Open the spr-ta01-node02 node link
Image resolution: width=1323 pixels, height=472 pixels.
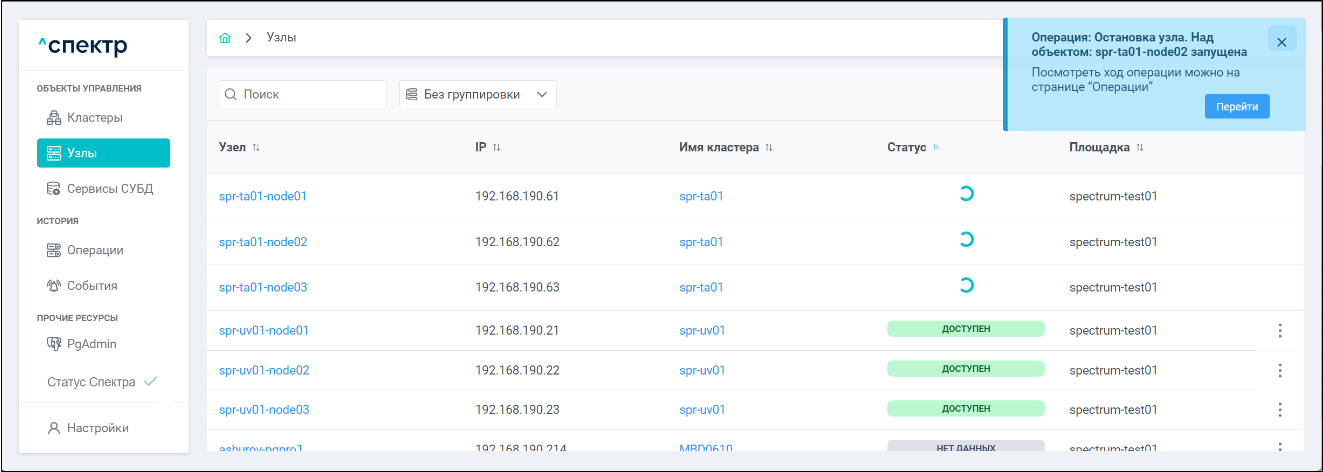263,242
